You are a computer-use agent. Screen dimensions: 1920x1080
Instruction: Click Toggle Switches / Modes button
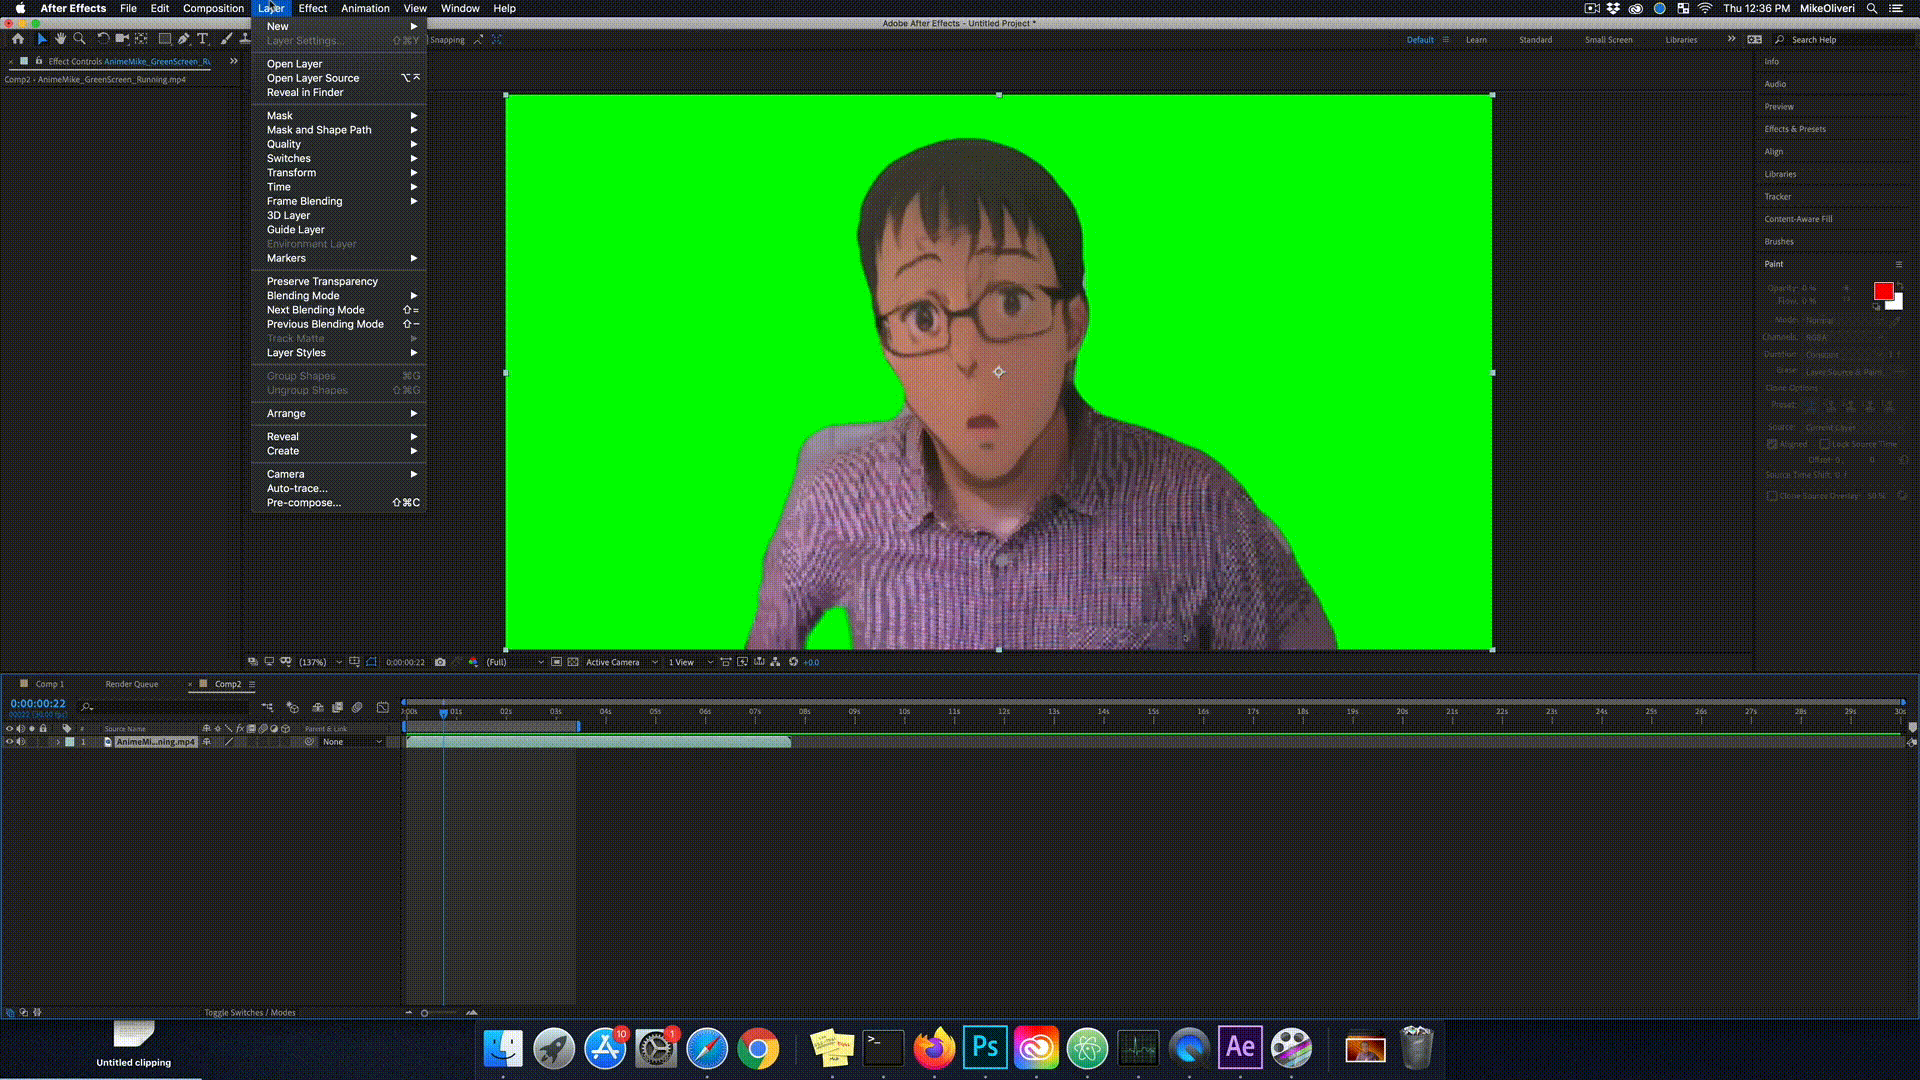click(x=250, y=1012)
